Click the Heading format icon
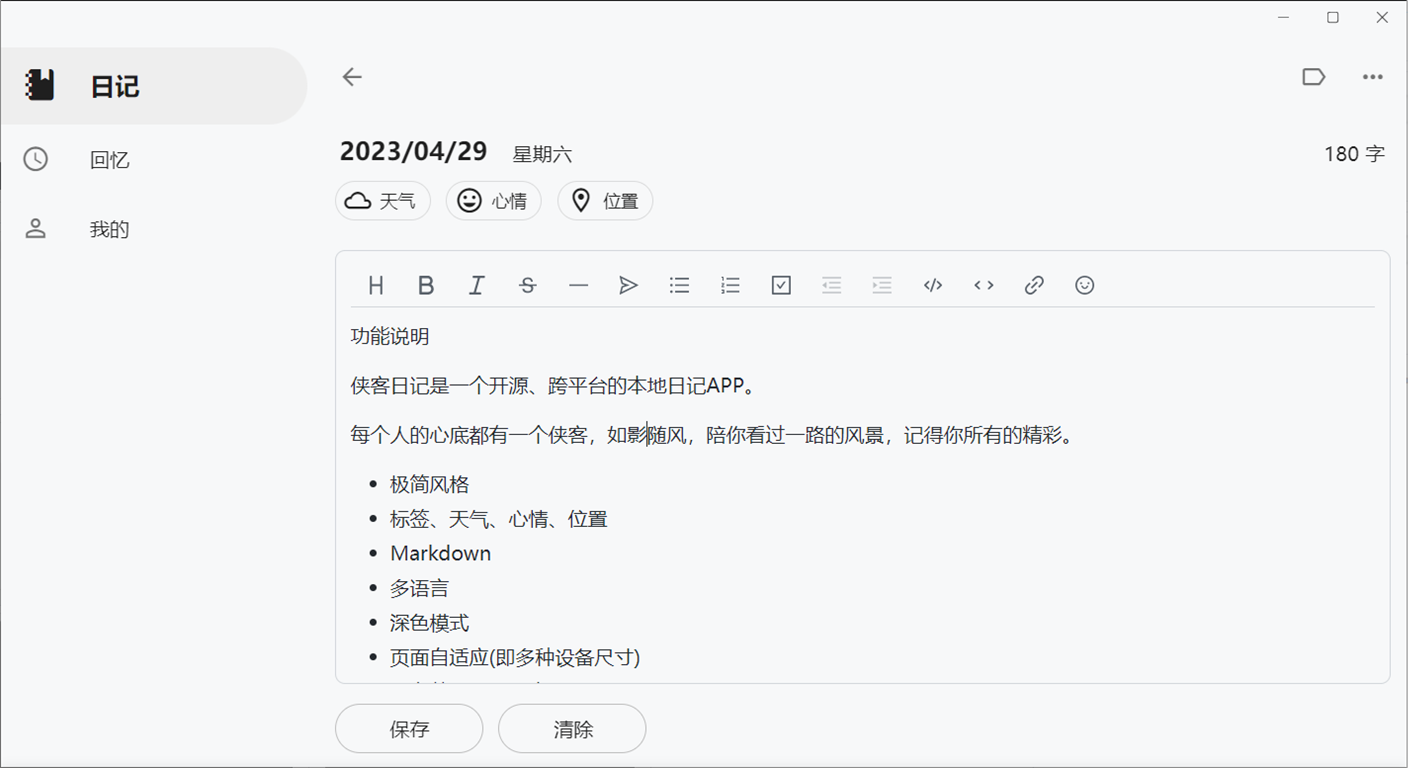The width and height of the screenshot is (1408, 768). coord(376,285)
